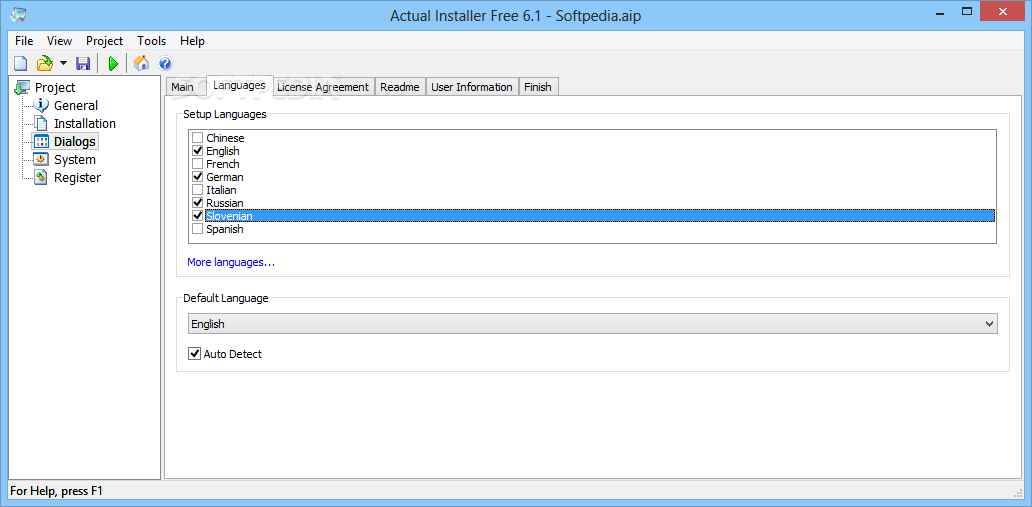Image resolution: width=1032 pixels, height=507 pixels.
Task: Click the Dialogs icon in tree
Action: point(41,141)
